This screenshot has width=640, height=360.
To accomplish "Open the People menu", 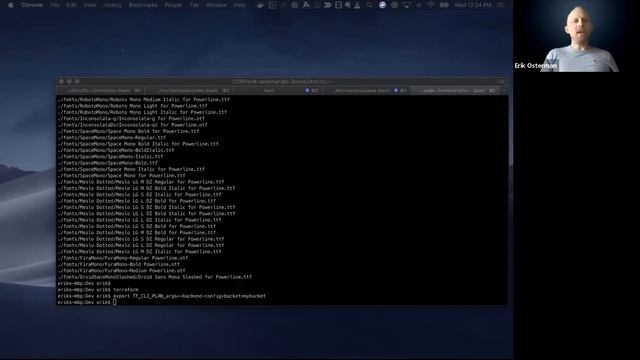I will [173, 5].
